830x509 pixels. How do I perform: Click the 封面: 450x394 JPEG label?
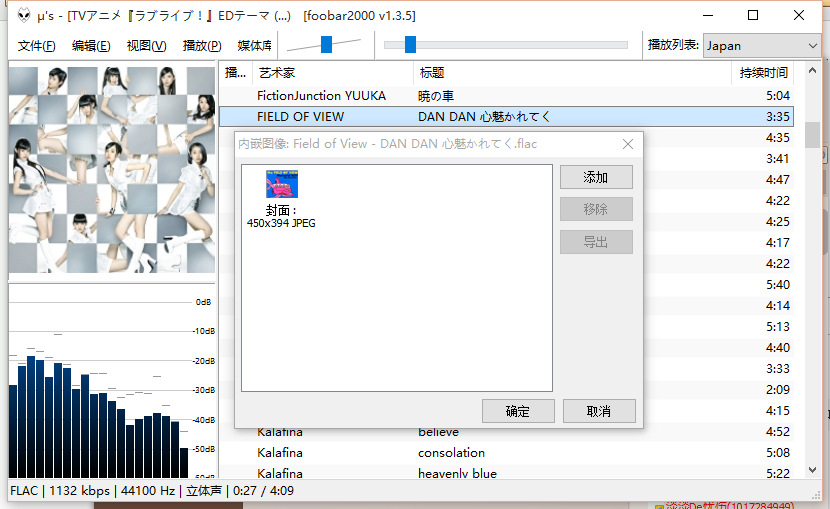(281, 217)
